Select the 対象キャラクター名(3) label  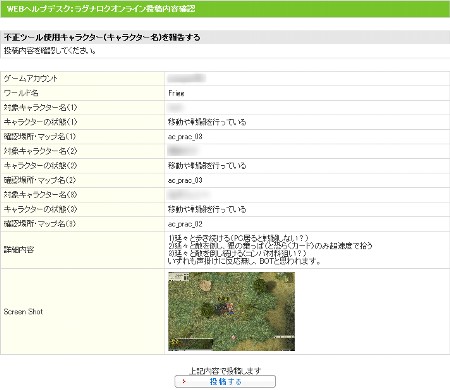pyautogui.click(x=40, y=195)
